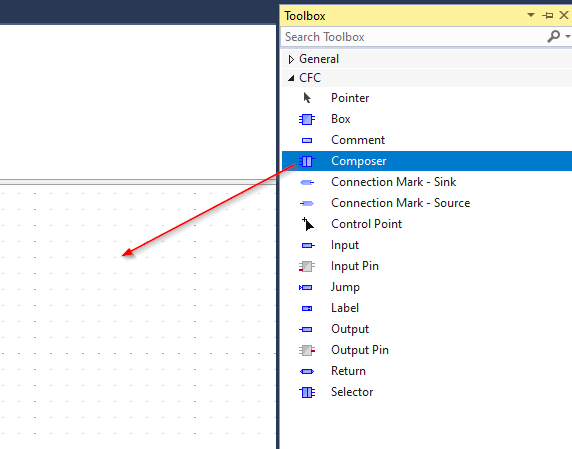572x449 pixels.
Task: Click the Connection Mark - Sink icon
Action: pyautogui.click(x=307, y=182)
